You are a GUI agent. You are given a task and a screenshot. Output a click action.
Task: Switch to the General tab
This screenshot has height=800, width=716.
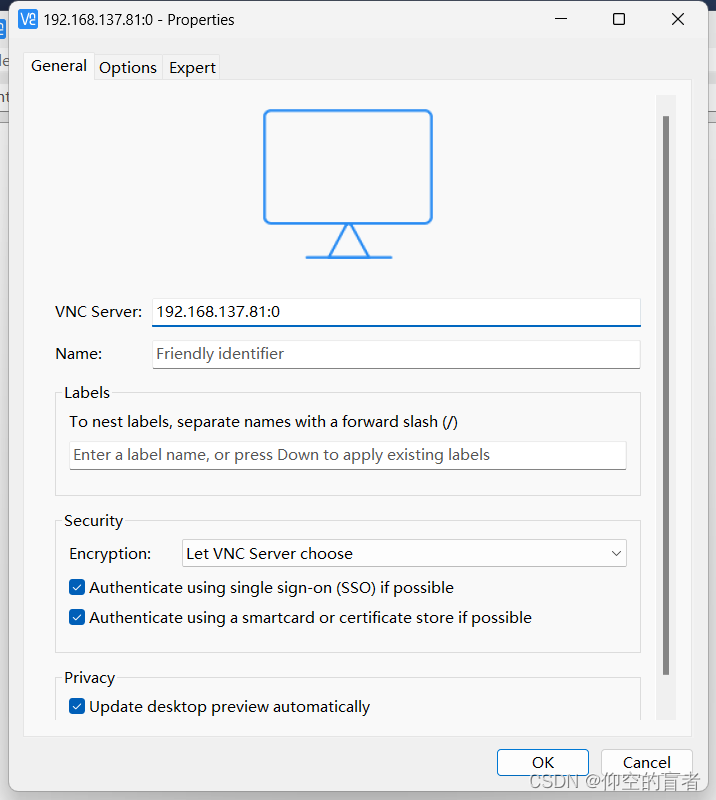[59, 66]
